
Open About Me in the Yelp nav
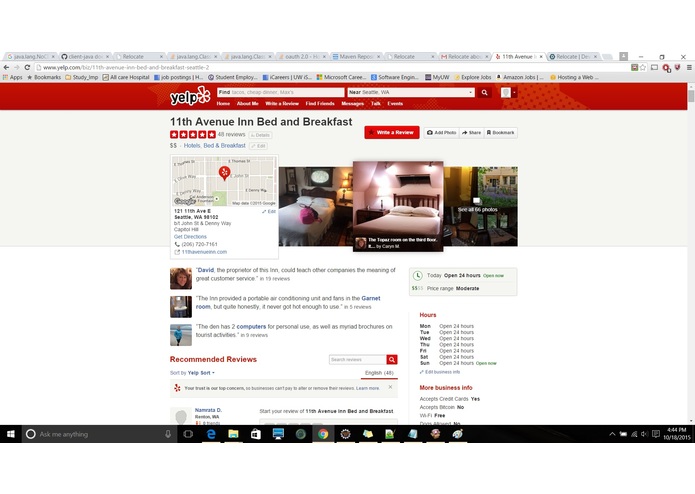pyautogui.click(x=247, y=104)
